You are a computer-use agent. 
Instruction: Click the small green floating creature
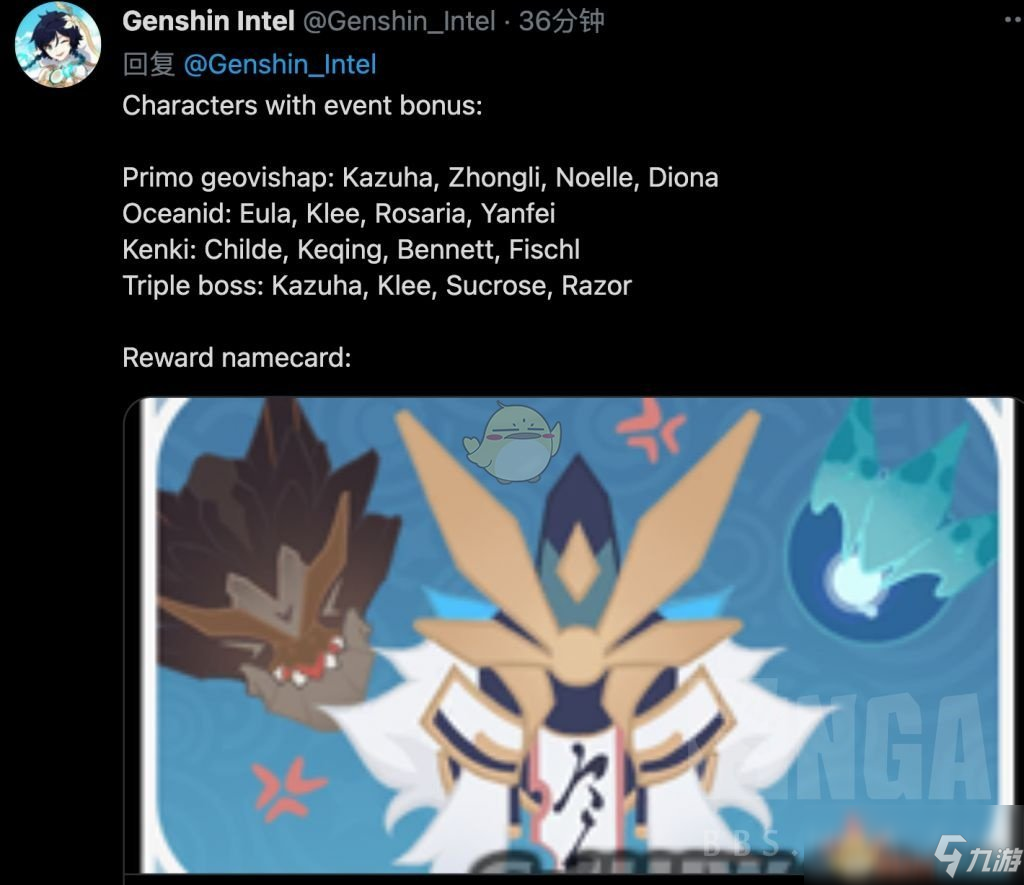coord(513,442)
